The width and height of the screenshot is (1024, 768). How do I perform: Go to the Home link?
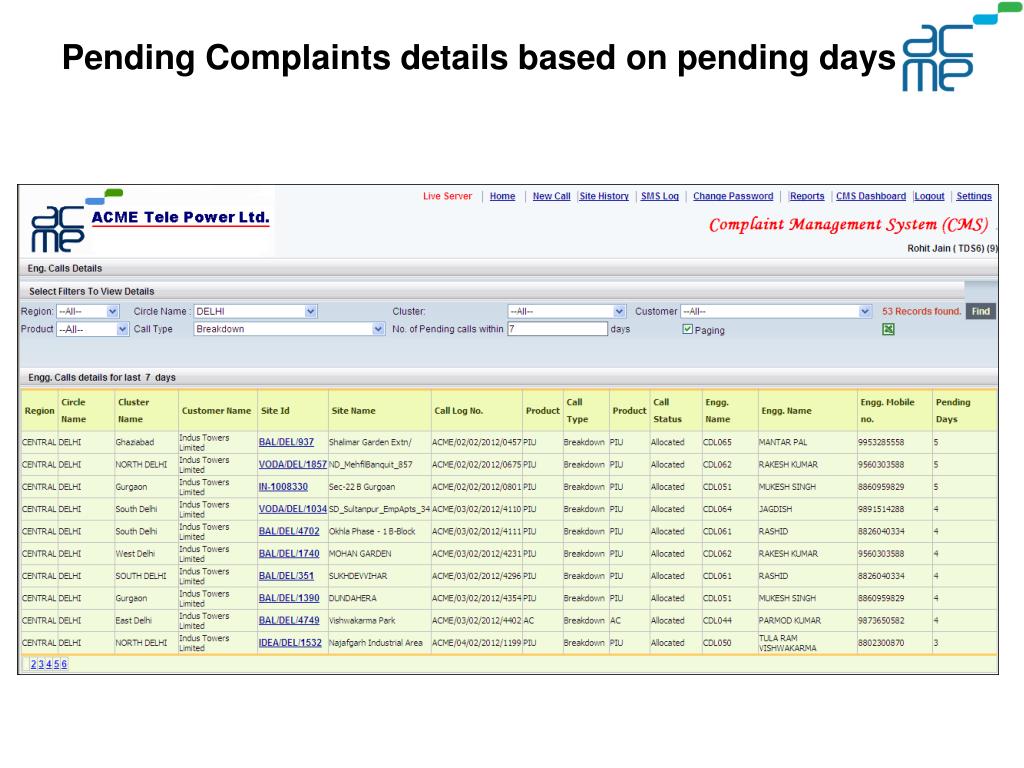(502, 196)
